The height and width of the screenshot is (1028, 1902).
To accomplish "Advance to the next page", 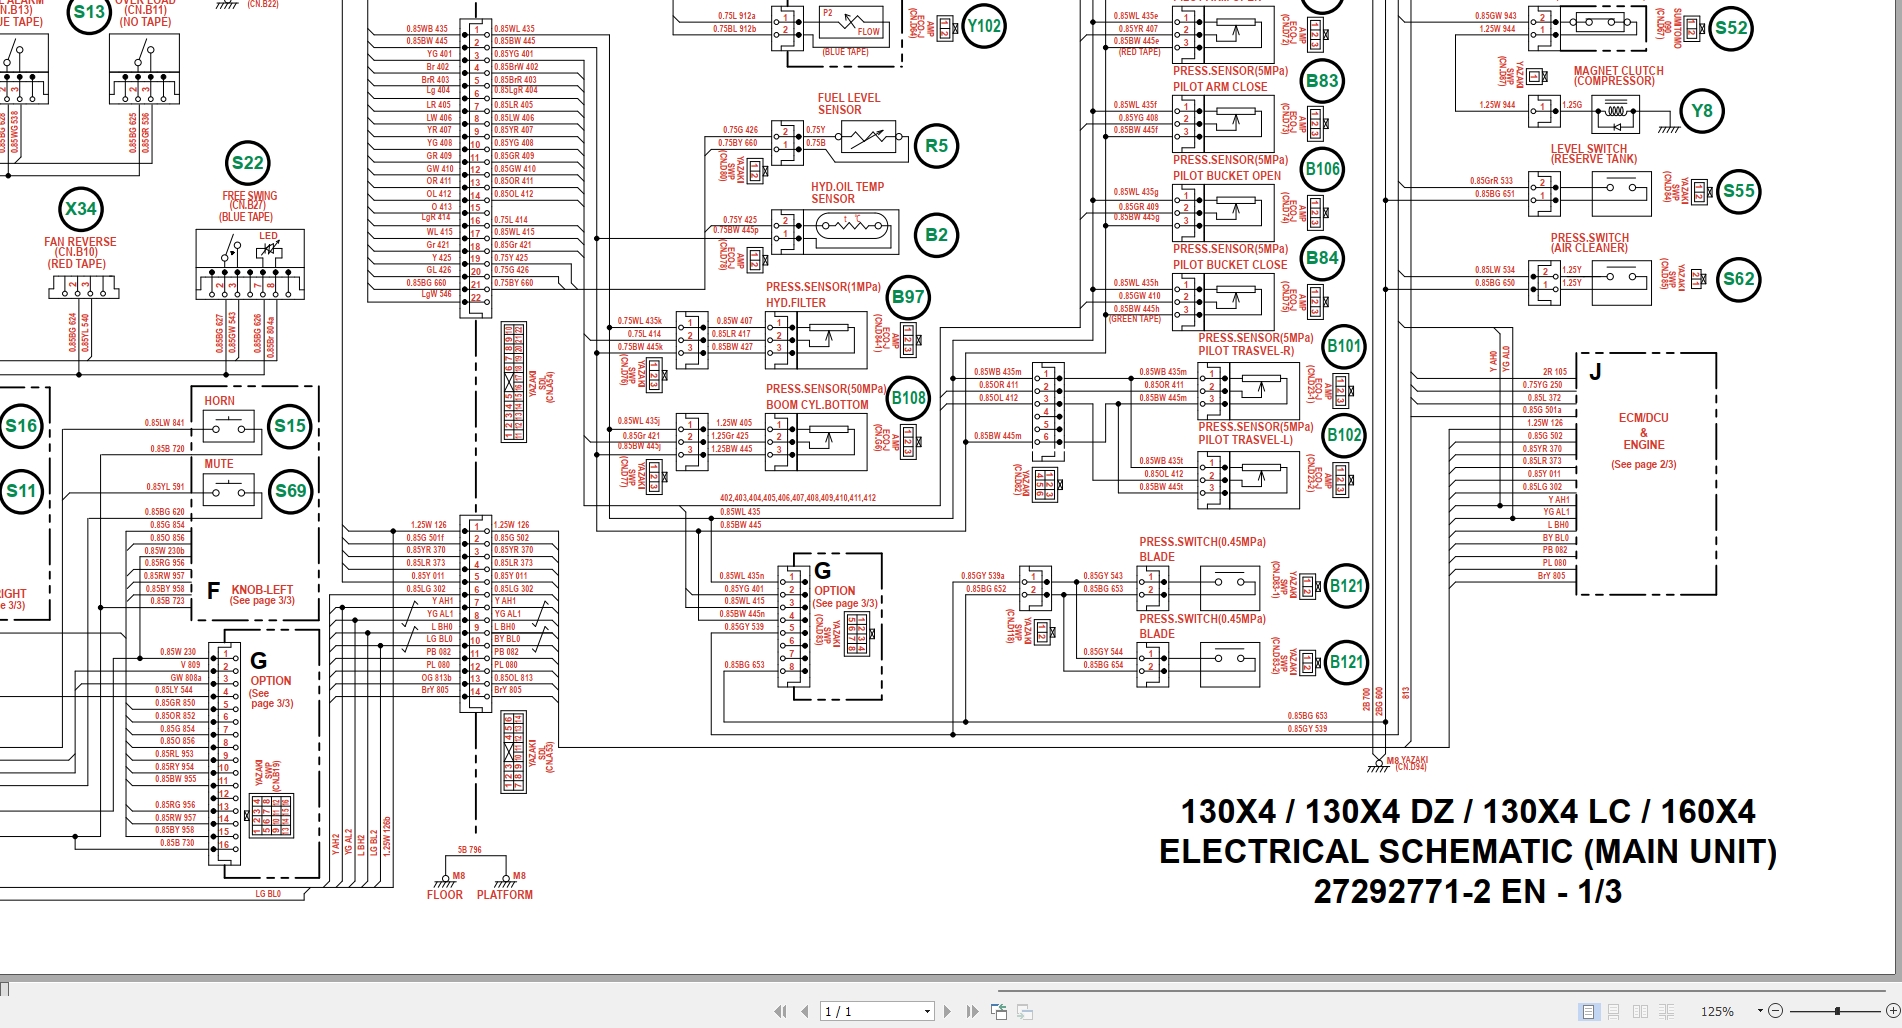I will [947, 1011].
